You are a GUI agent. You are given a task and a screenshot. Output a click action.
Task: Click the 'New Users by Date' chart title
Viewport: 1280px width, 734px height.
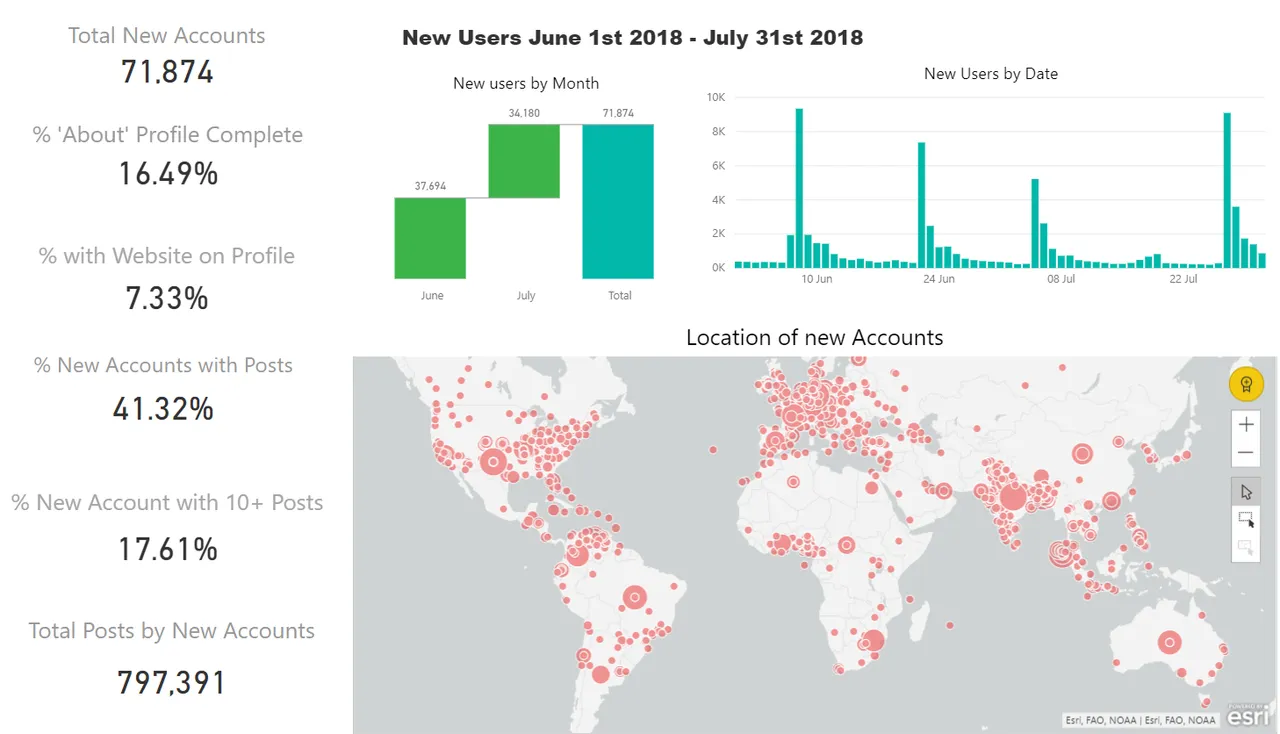[990, 73]
